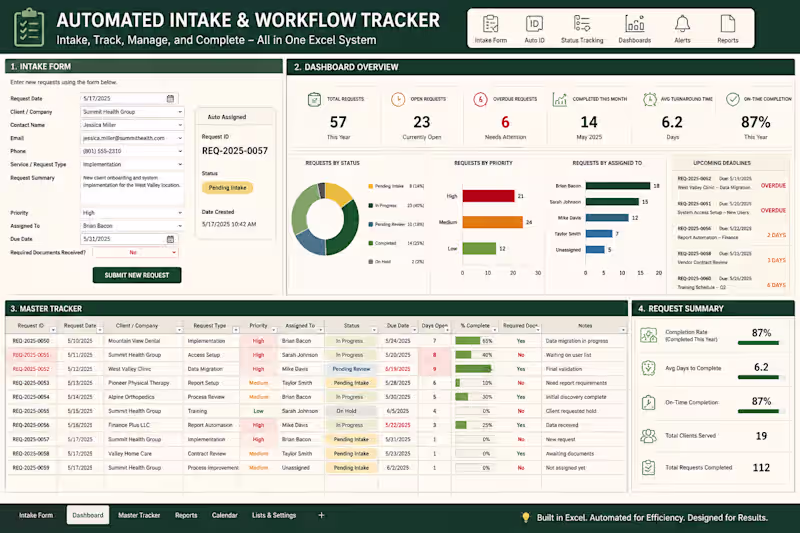The height and width of the screenshot is (533, 800).
Task: Open filter arrow on Request ID column
Action: click(x=53, y=330)
